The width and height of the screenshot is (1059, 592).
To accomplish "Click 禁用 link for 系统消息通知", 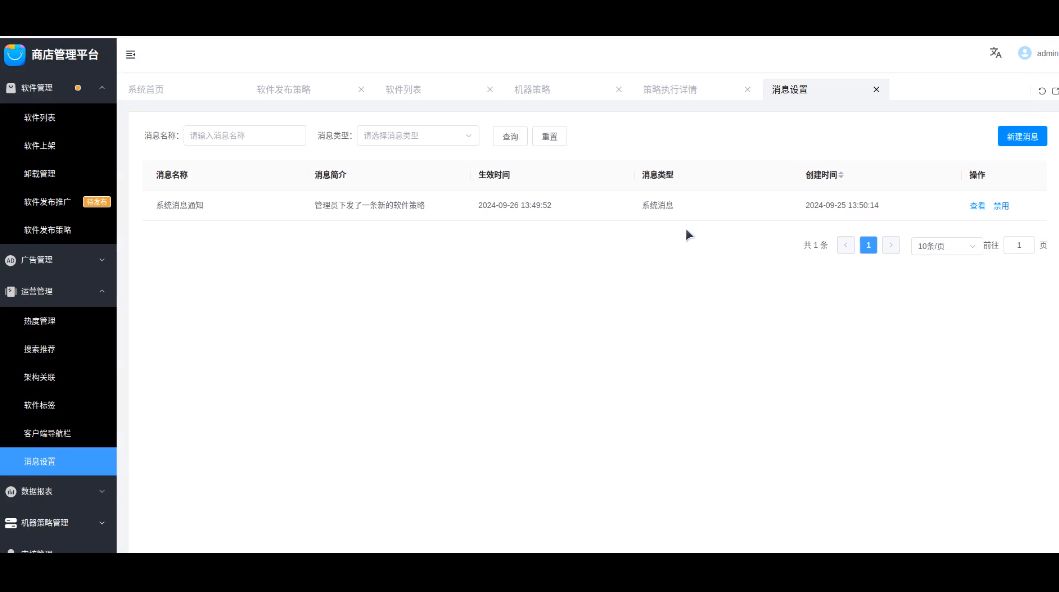I will click(1000, 205).
